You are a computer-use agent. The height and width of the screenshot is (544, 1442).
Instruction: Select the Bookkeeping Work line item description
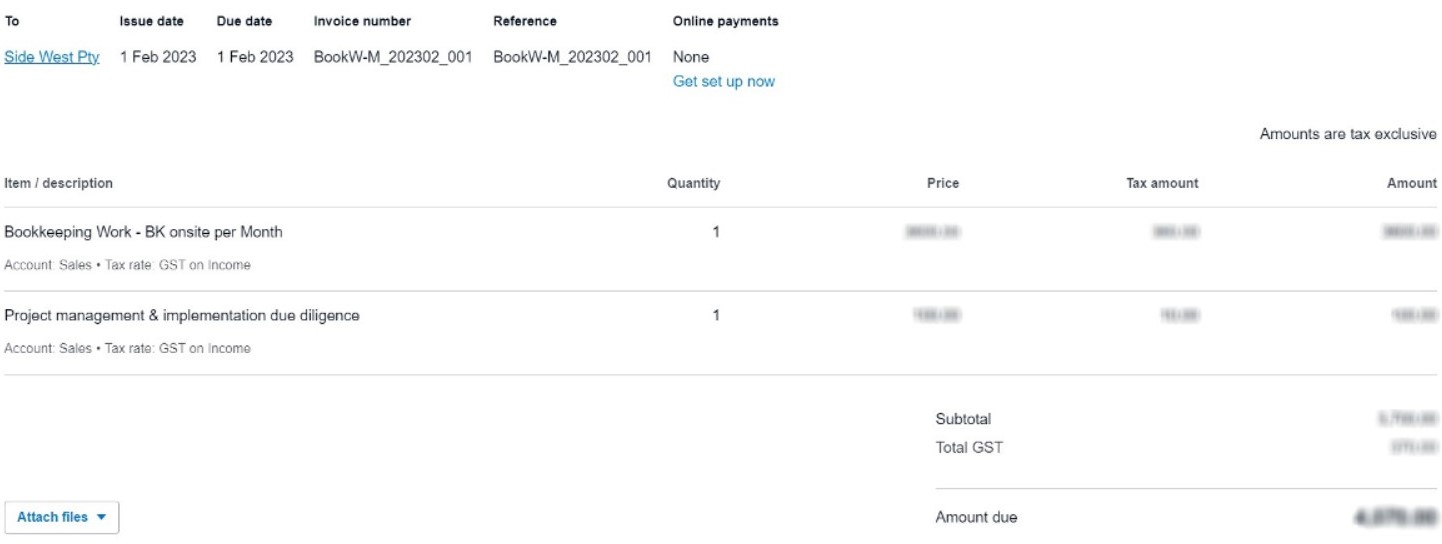pyautogui.click(x=143, y=232)
